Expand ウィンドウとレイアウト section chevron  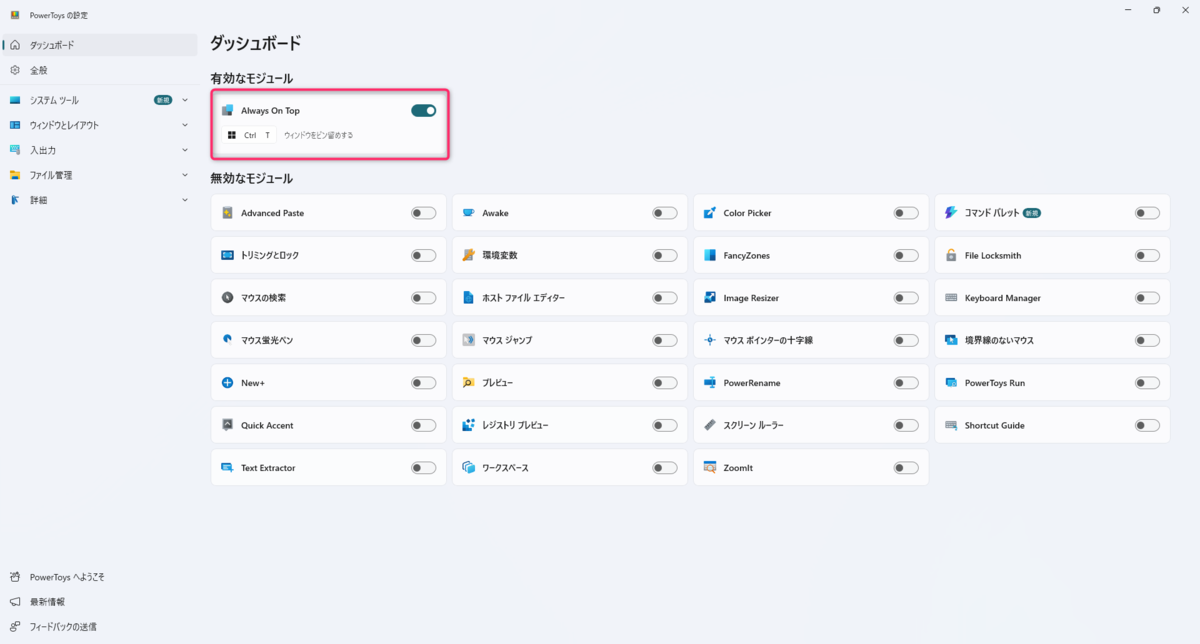click(x=185, y=125)
